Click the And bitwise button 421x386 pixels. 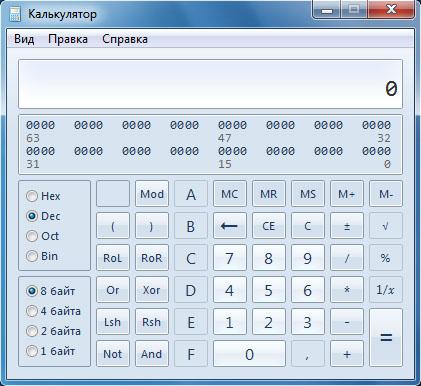click(152, 354)
